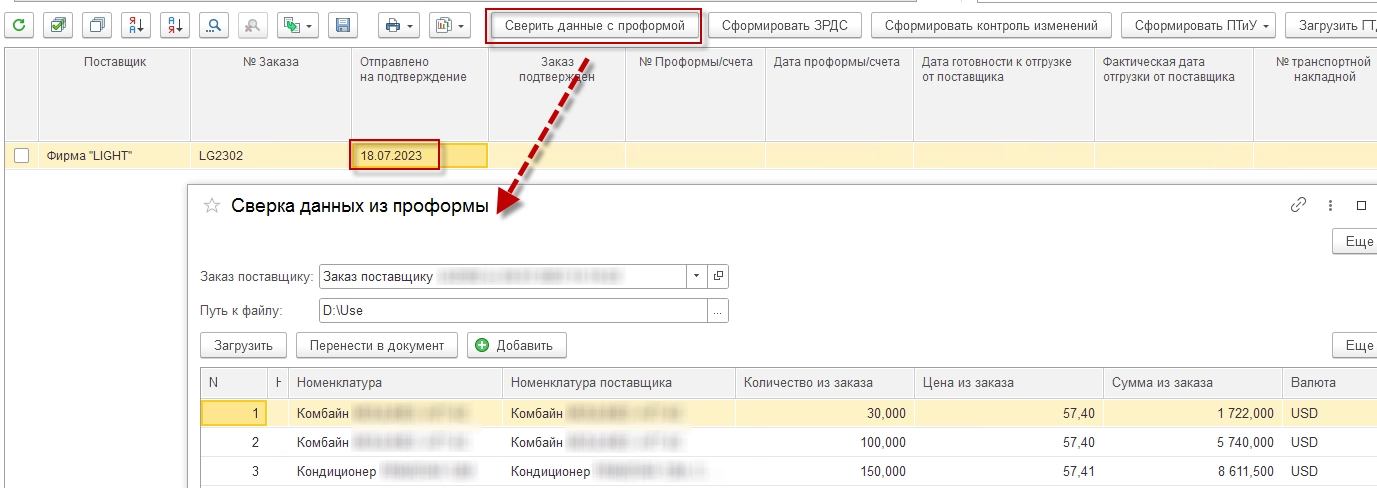Select row number 1 cell
Screen dimensions: 1377x488
click(x=234, y=413)
